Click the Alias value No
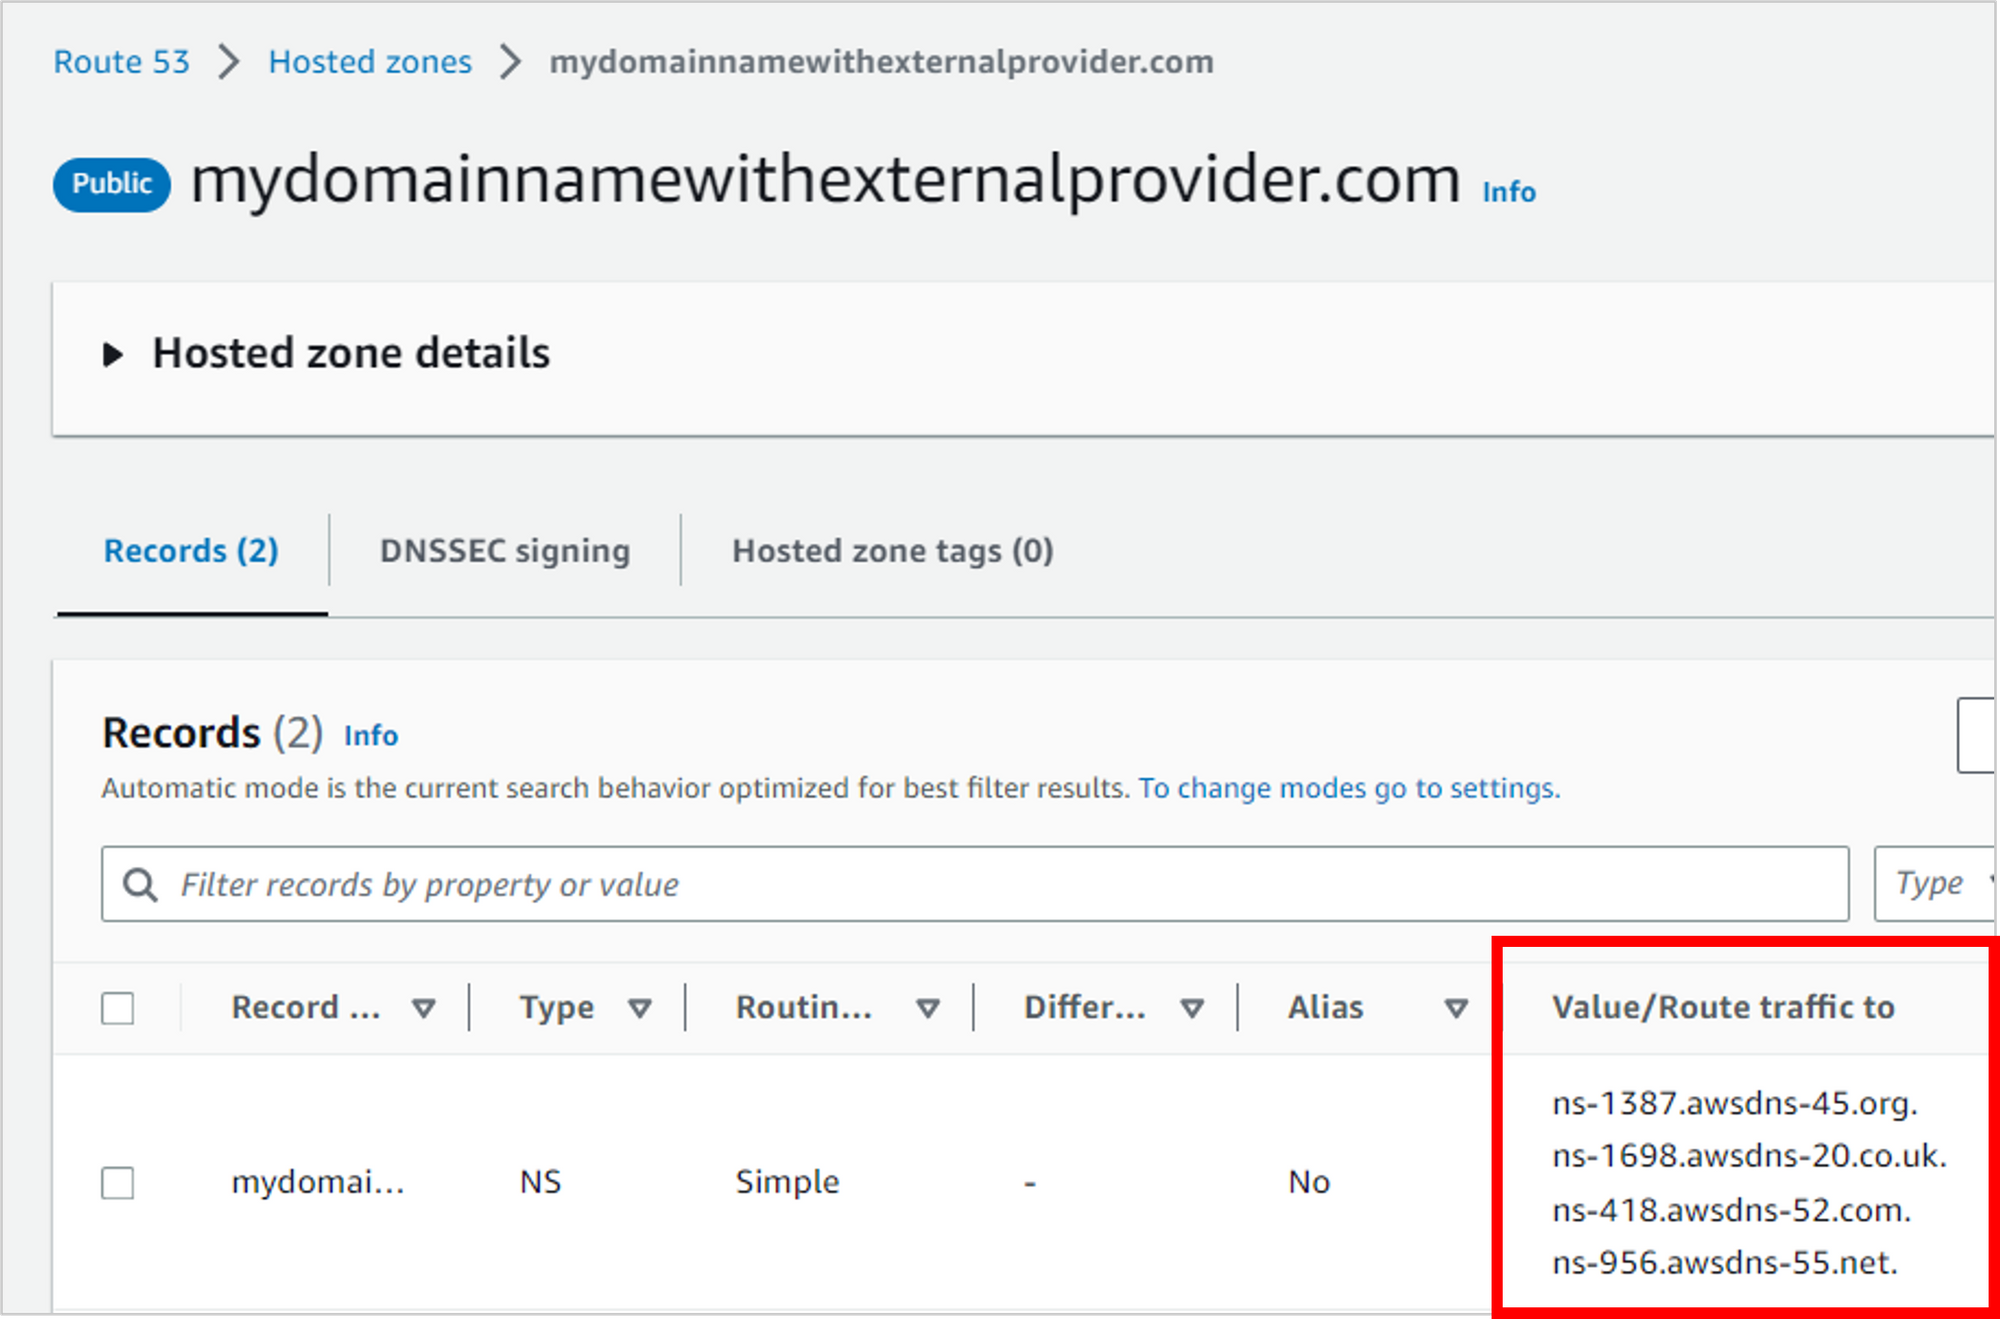The height and width of the screenshot is (1319, 2000). click(x=1309, y=1182)
